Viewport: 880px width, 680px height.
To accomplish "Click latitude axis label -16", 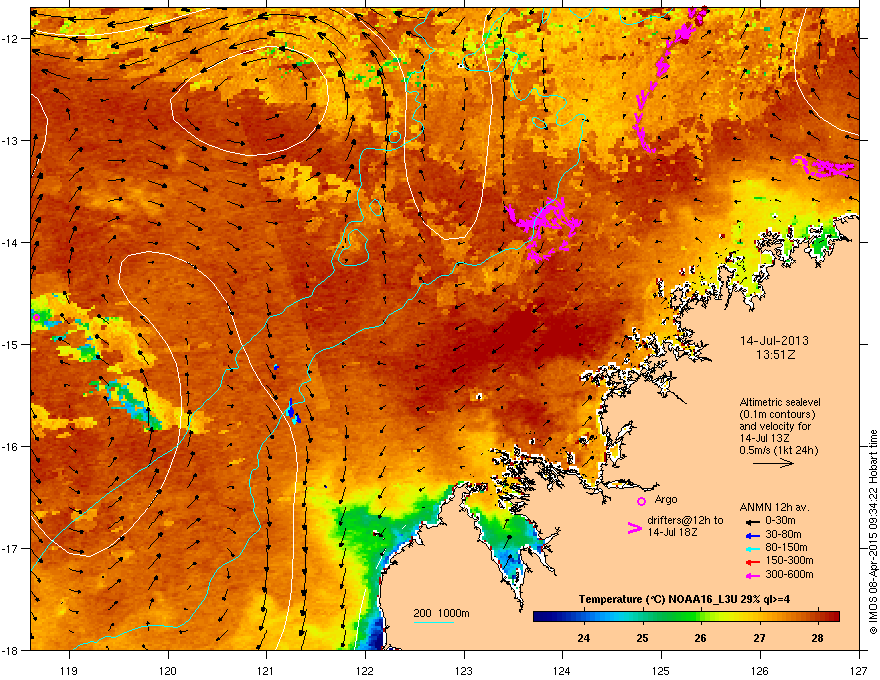I will point(10,446).
